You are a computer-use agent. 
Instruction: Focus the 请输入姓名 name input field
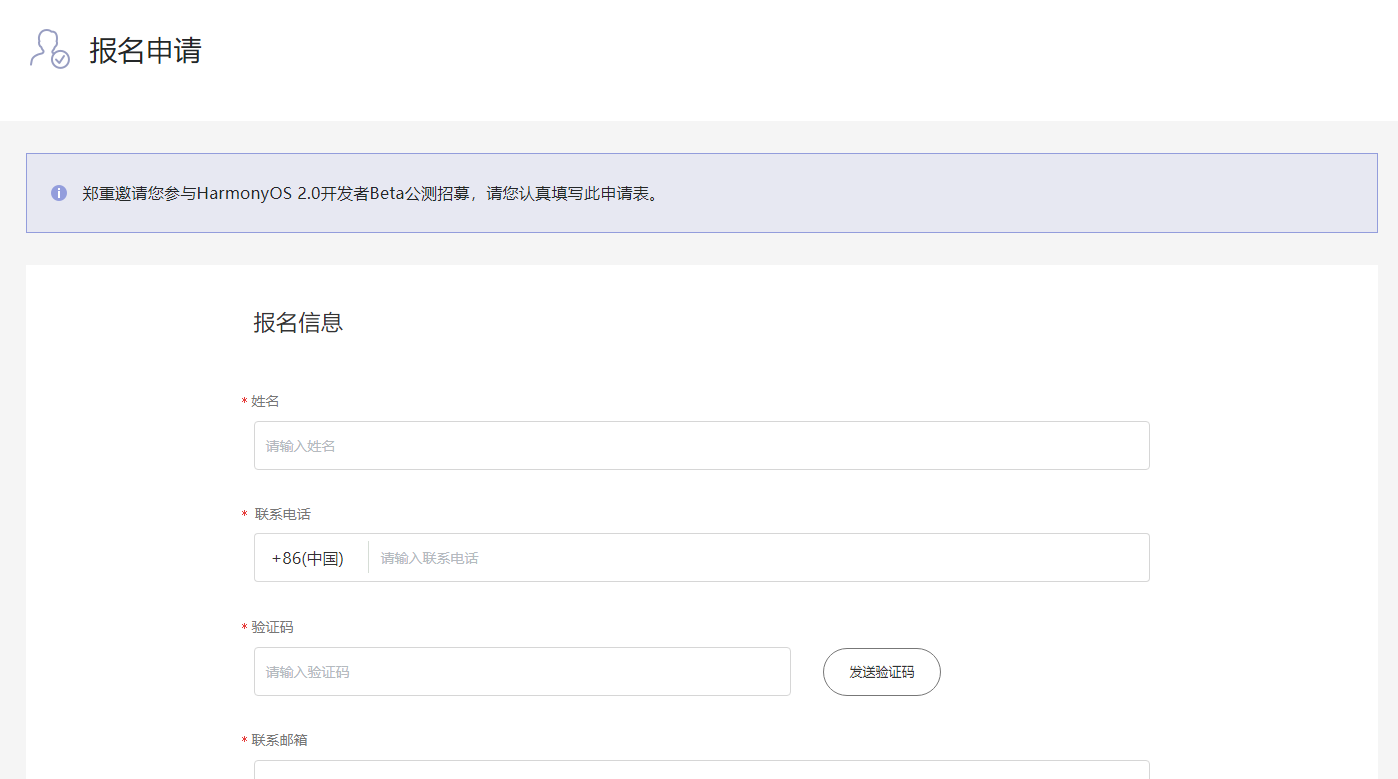(701, 445)
